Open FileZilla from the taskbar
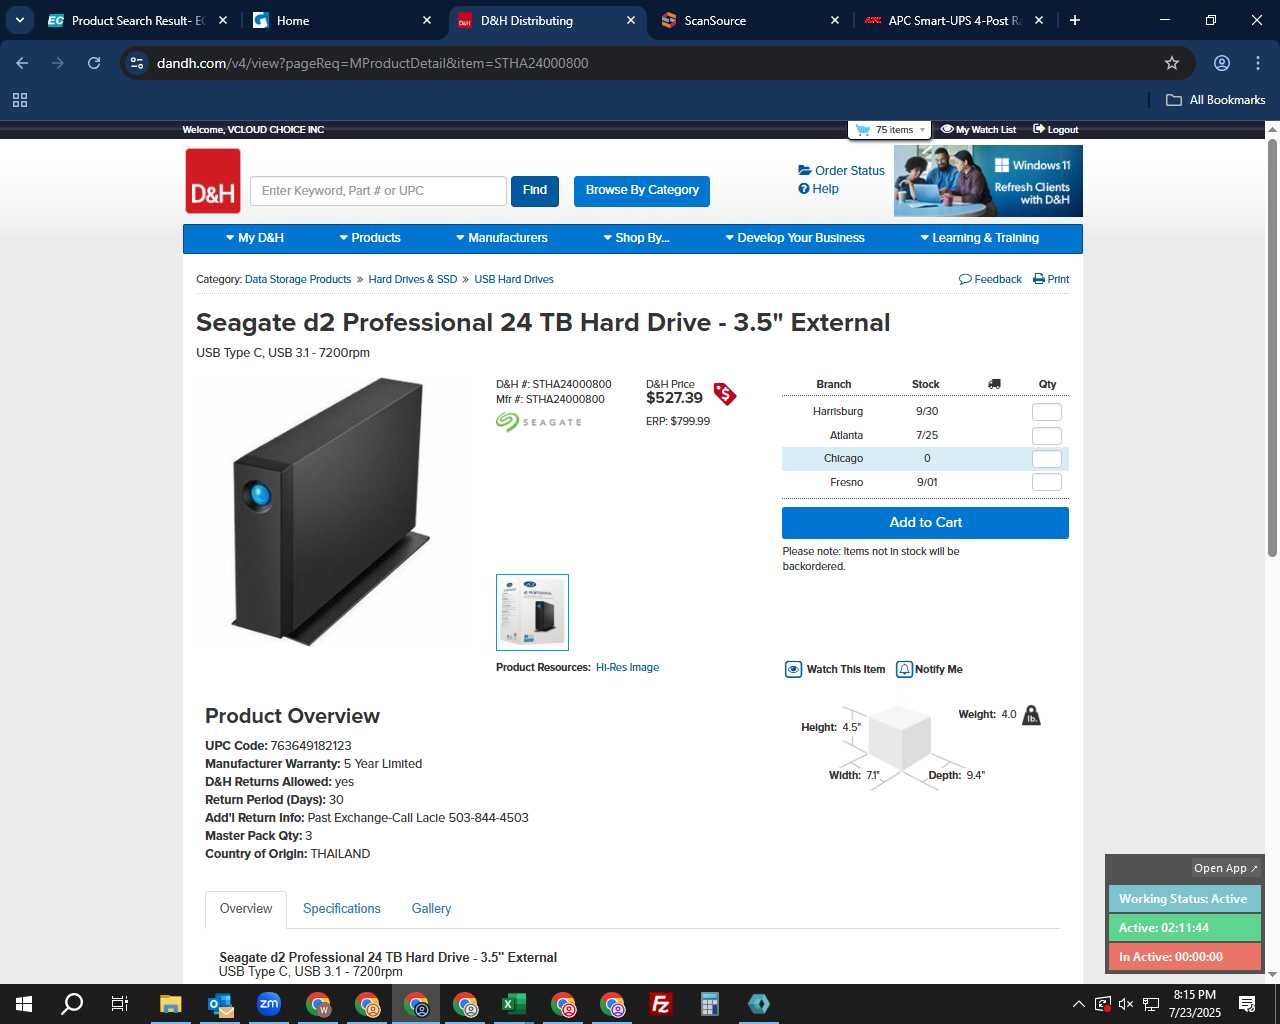The image size is (1280, 1024). [661, 1004]
